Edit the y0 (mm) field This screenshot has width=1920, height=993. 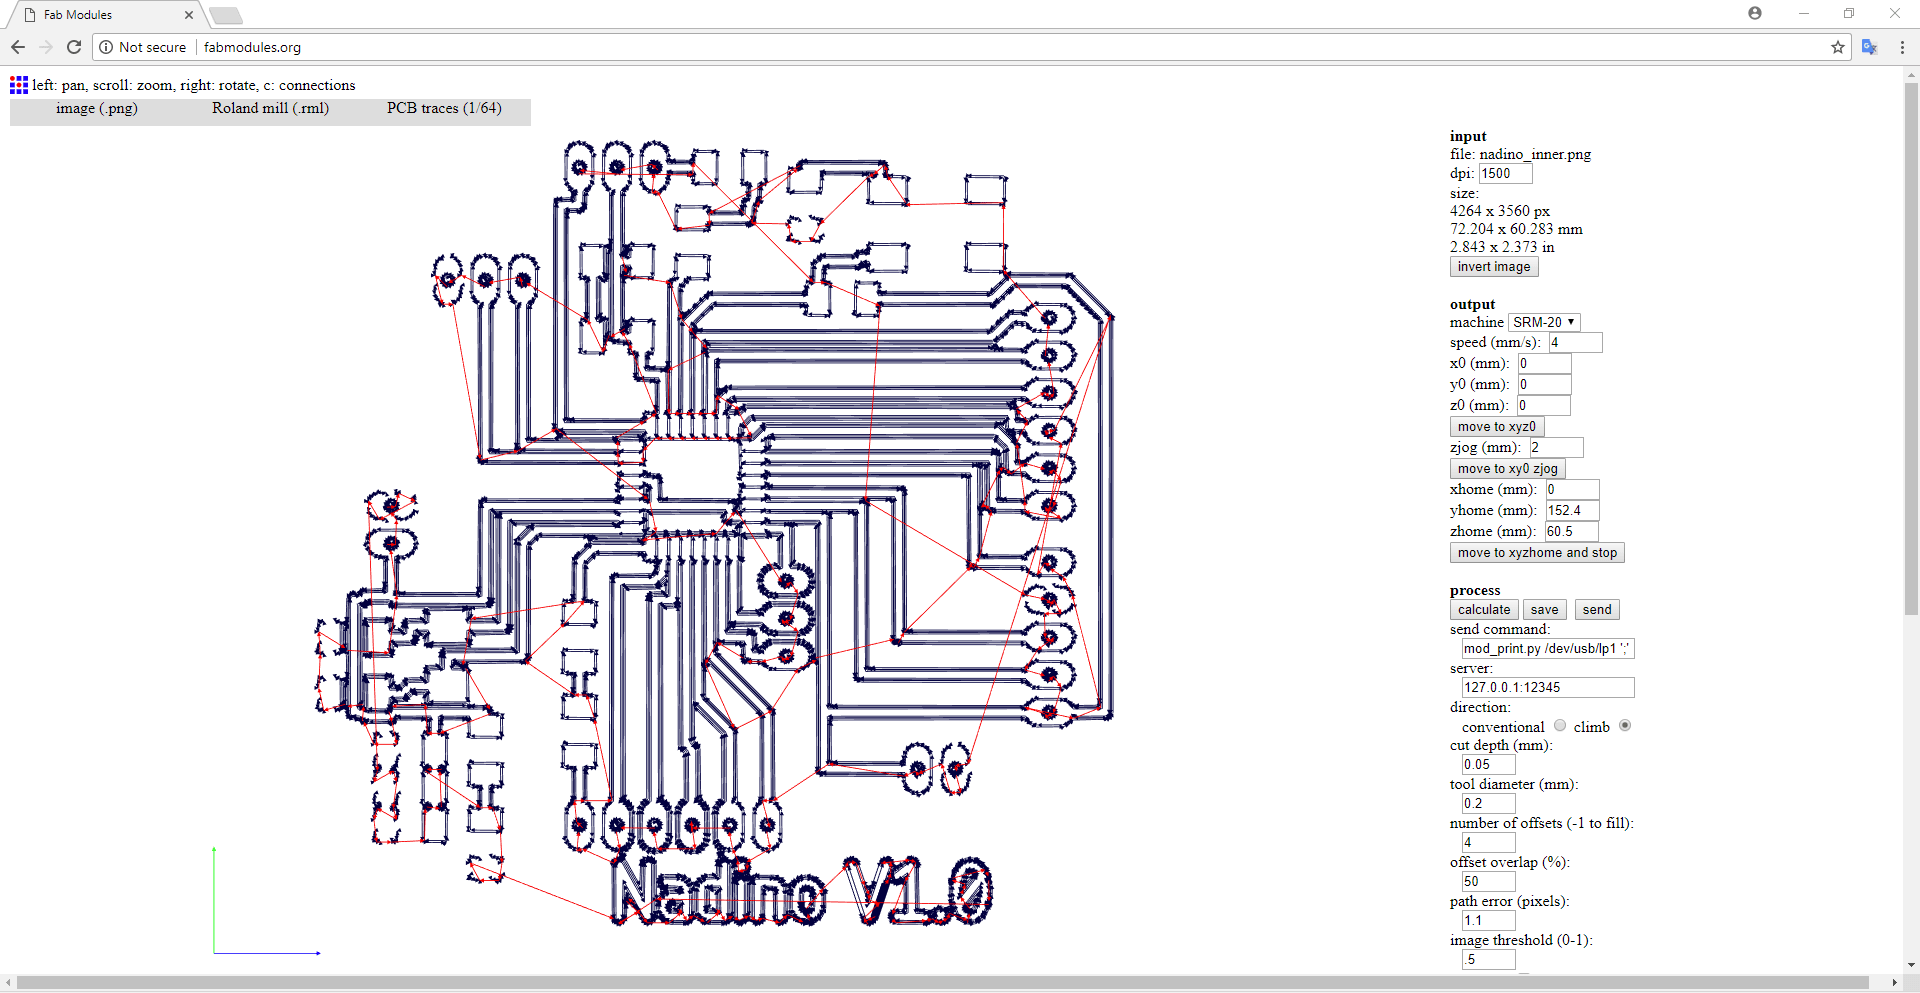click(x=1544, y=385)
